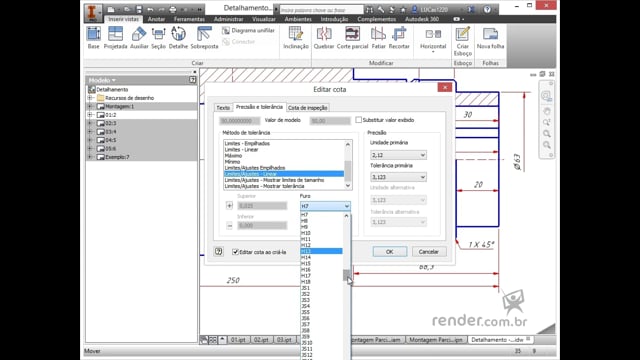
Task: Select the Base view tool
Action: pyautogui.click(x=93, y=38)
